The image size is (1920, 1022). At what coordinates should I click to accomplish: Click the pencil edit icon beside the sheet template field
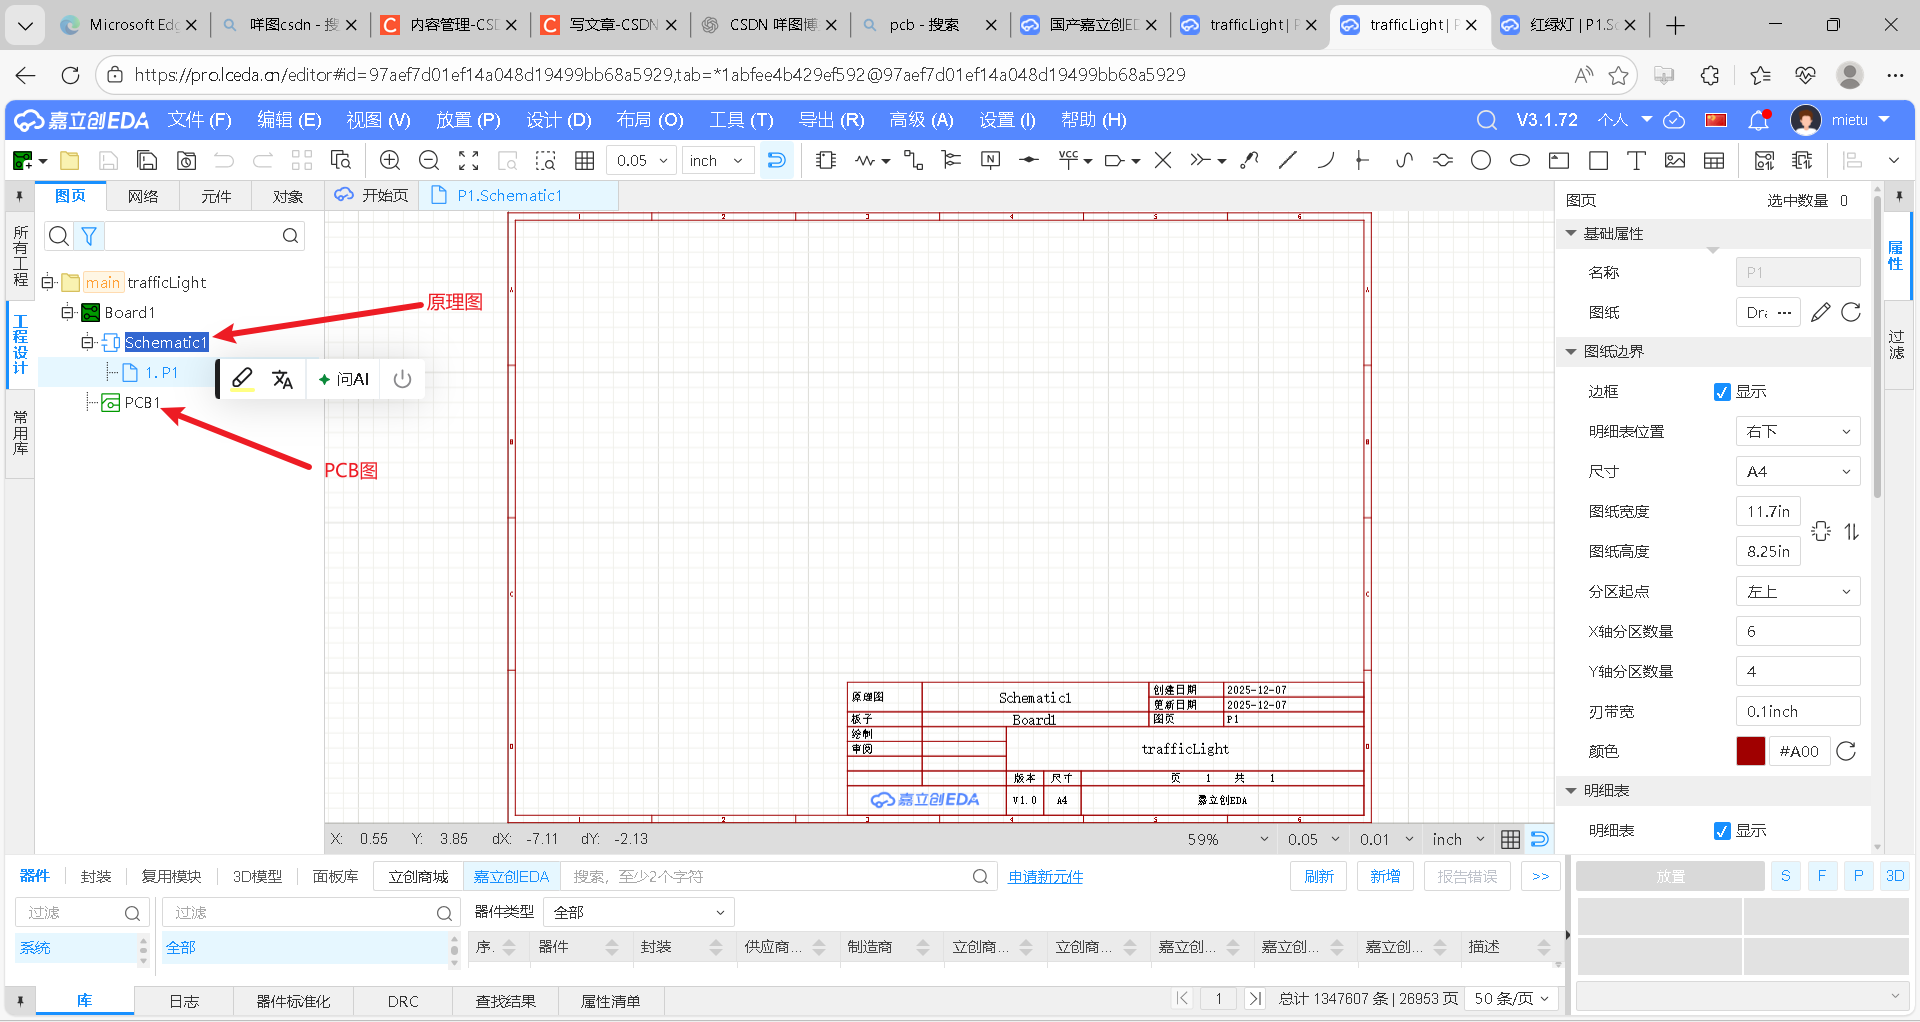point(1821,312)
